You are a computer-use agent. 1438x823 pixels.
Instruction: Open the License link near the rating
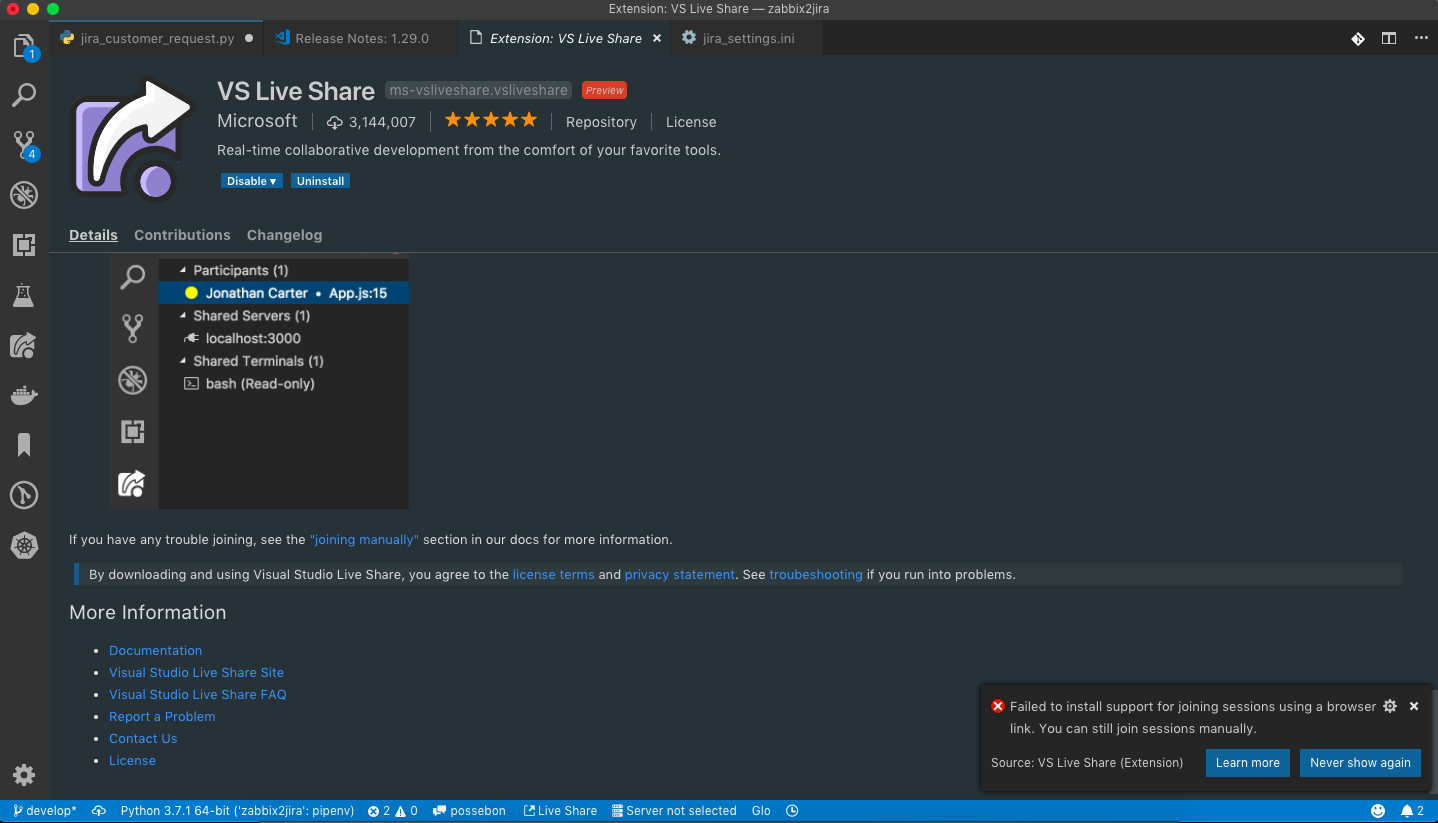coord(691,122)
